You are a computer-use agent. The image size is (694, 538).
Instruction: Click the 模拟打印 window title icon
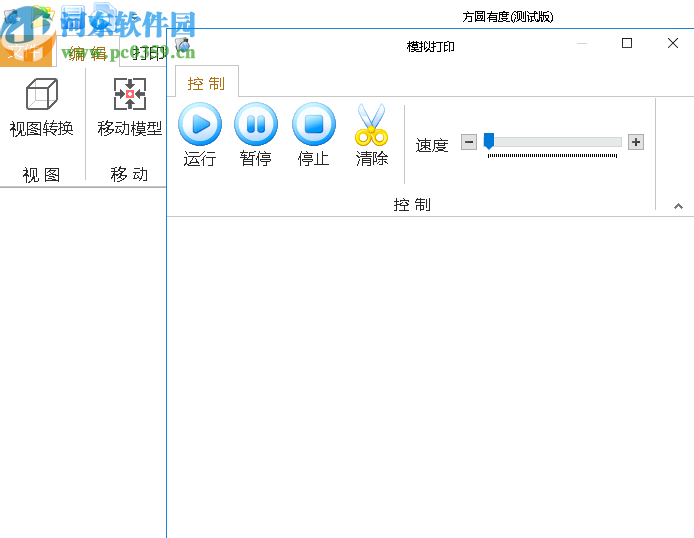pyautogui.click(x=182, y=44)
